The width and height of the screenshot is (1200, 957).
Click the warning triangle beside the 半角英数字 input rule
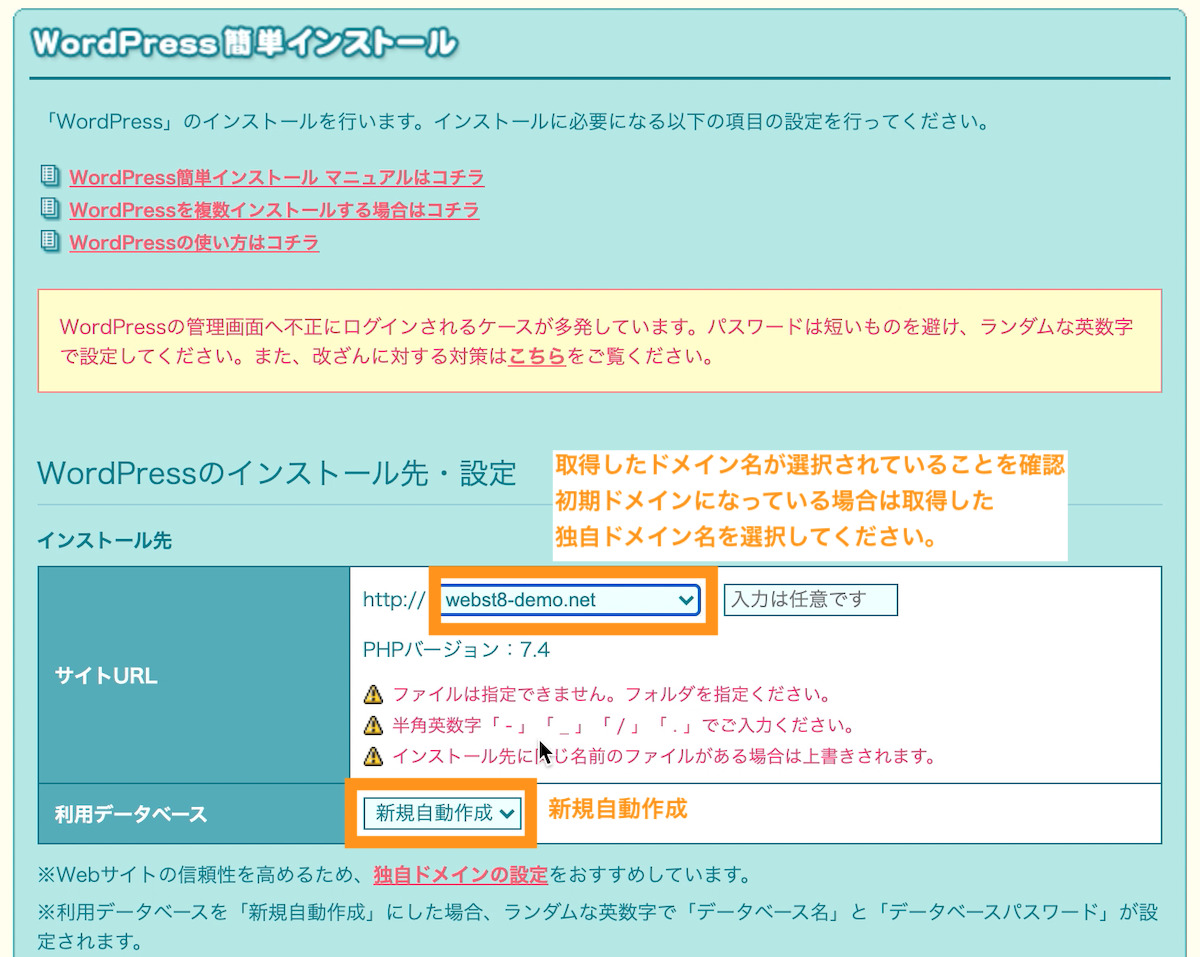click(x=372, y=725)
